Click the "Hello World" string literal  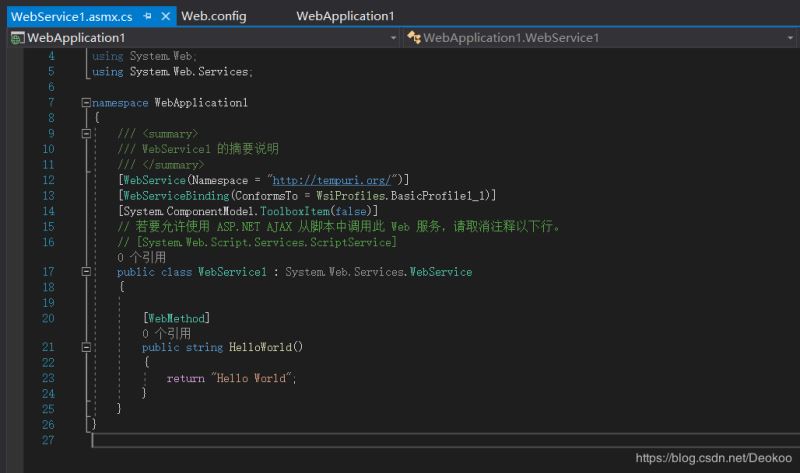(252, 378)
